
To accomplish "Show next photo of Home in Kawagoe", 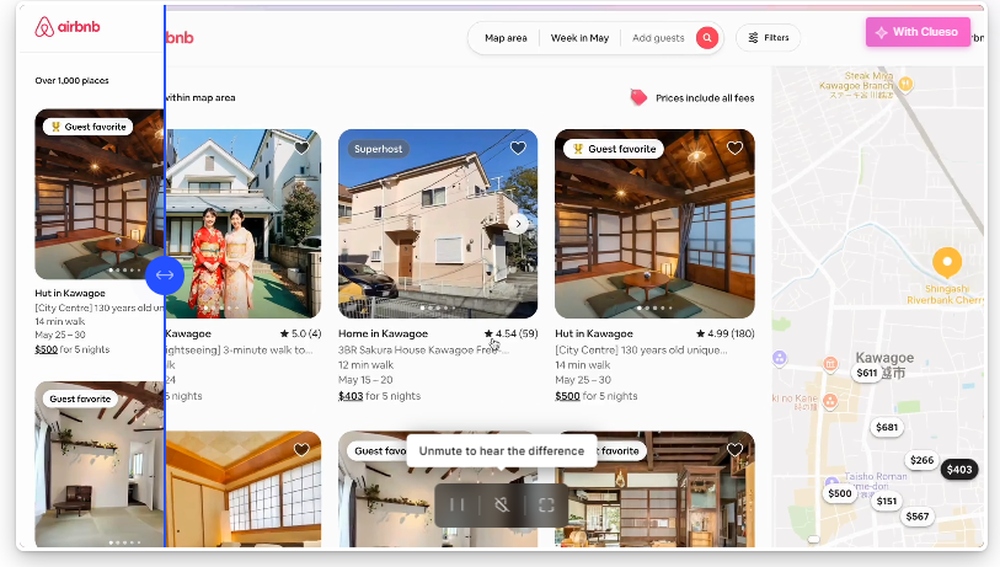I will [518, 224].
